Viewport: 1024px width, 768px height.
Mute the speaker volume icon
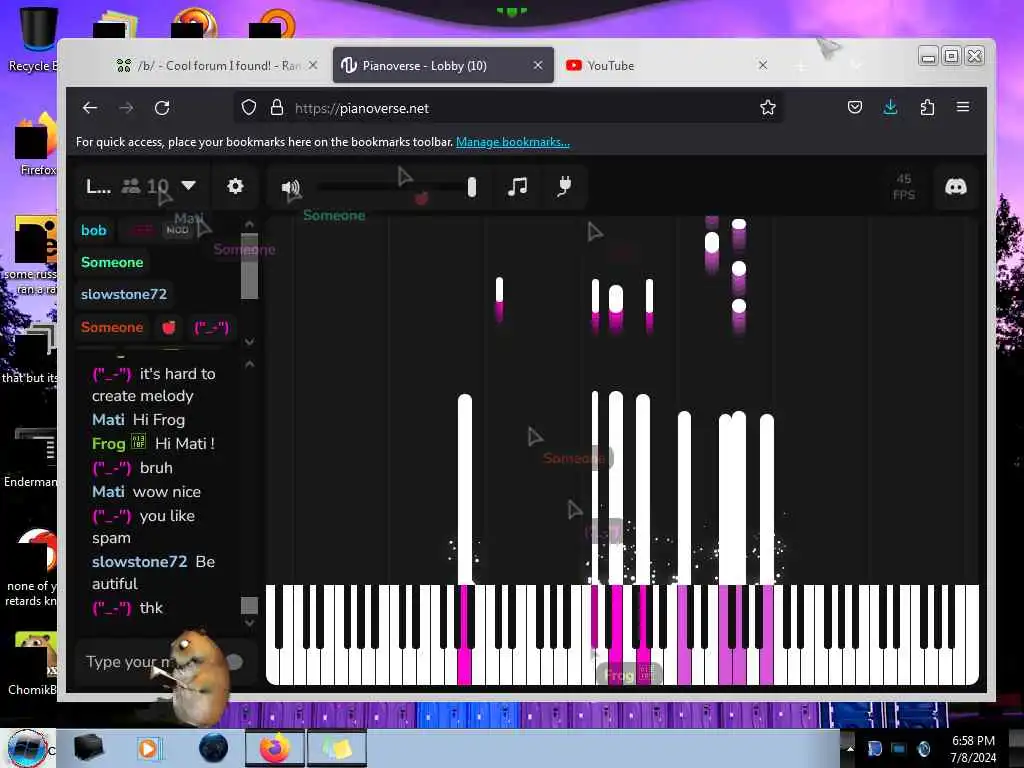click(x=291, y=188)
